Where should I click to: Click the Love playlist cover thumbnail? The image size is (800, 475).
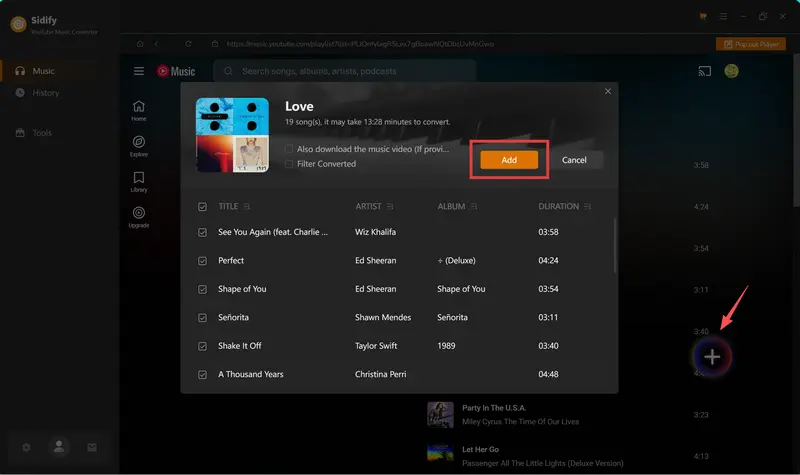click(x=232, y=135)
